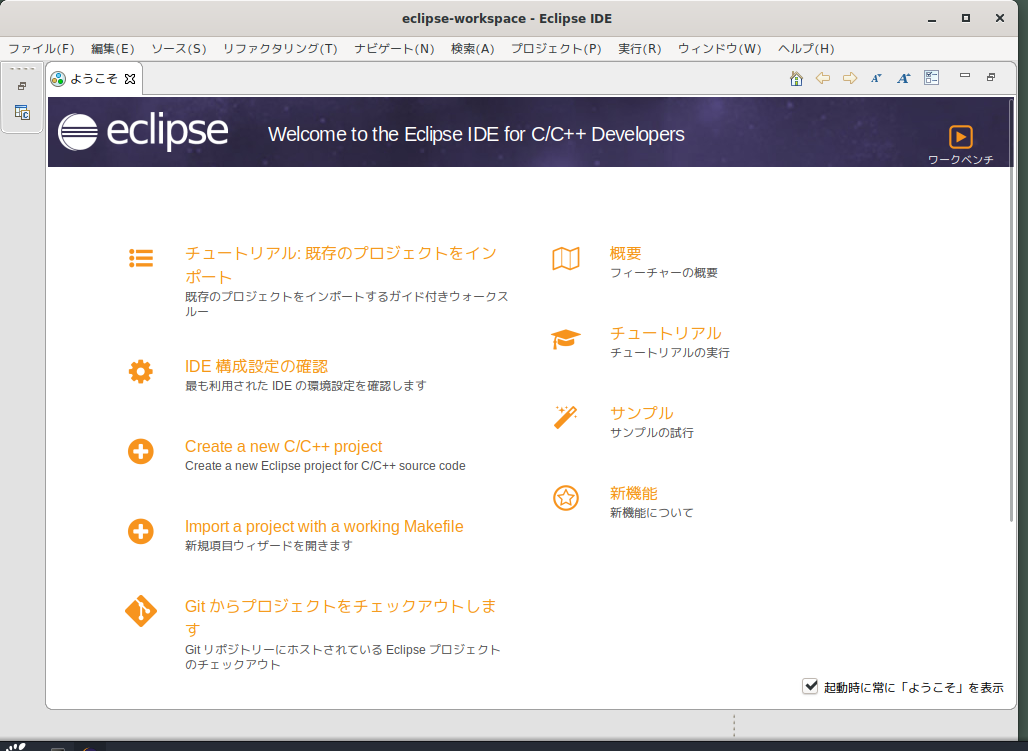Click the Git diamond icon

click(x=141, y=611)
